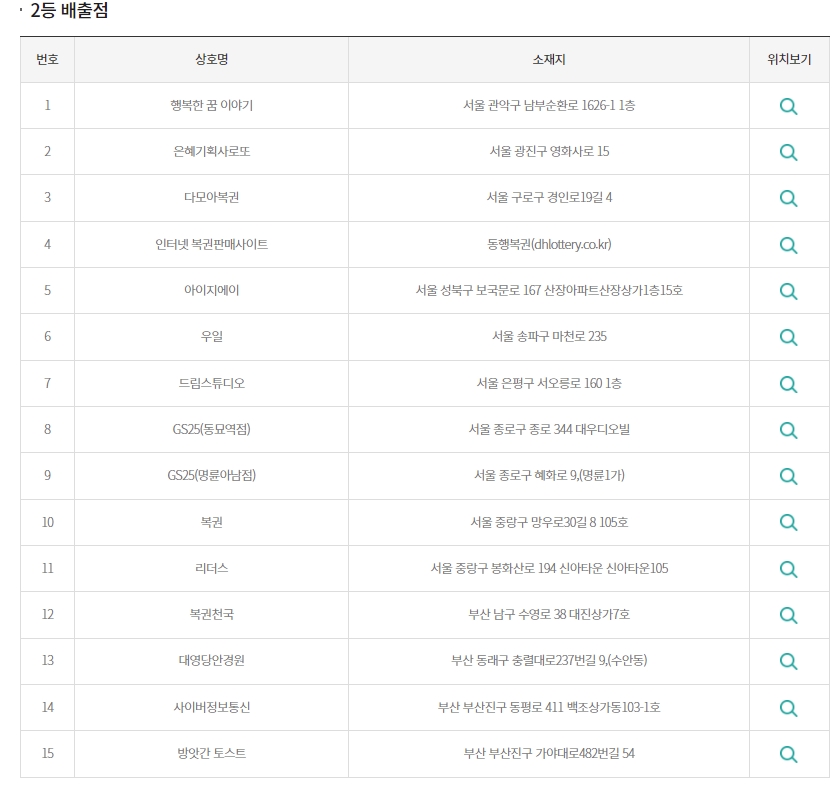The width and height of the screenshot is (838, 787).
Task: Click store name 방앗간 토스트
Action: [x=212, y=753]
